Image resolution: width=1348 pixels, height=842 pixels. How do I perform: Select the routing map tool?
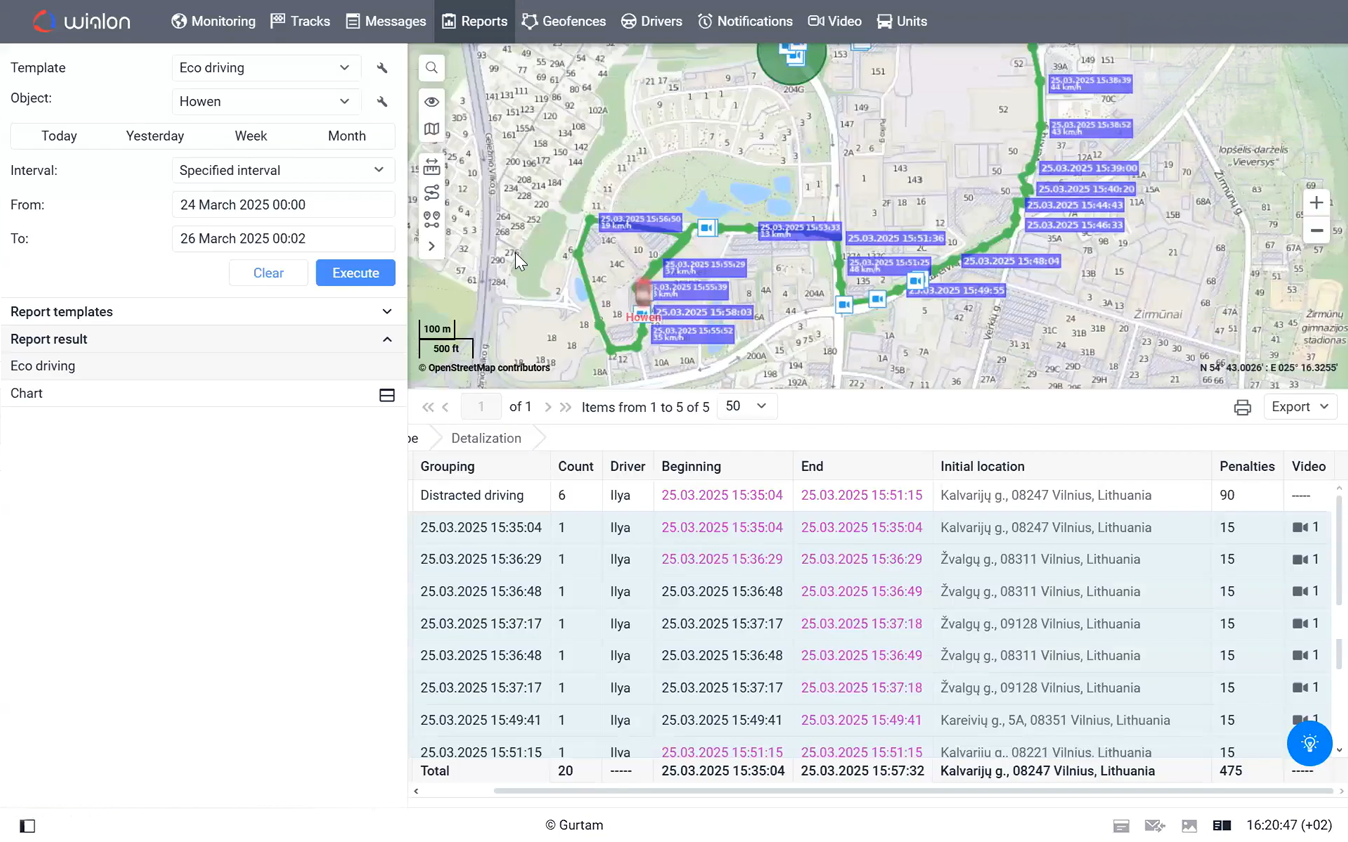coord(431,193)
